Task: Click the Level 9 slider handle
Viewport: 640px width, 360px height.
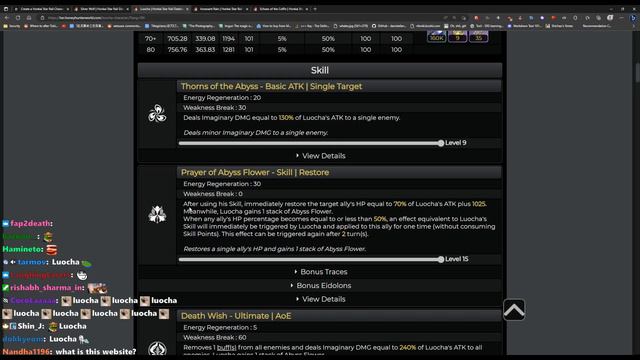Action: [441, 143]
